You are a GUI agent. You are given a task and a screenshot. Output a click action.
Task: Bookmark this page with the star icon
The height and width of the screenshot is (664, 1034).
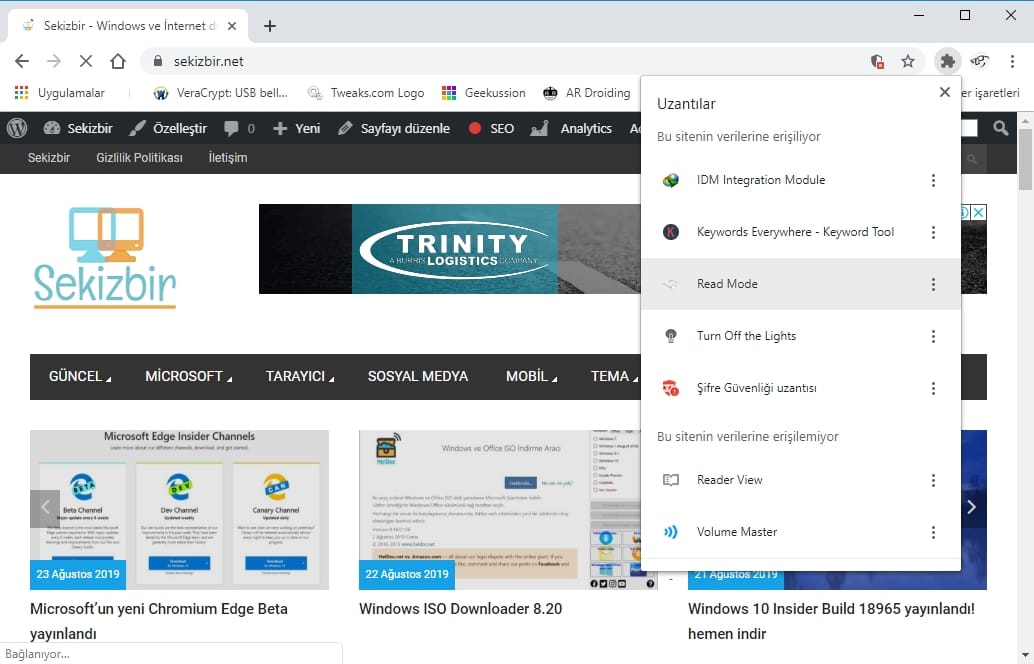908,61
